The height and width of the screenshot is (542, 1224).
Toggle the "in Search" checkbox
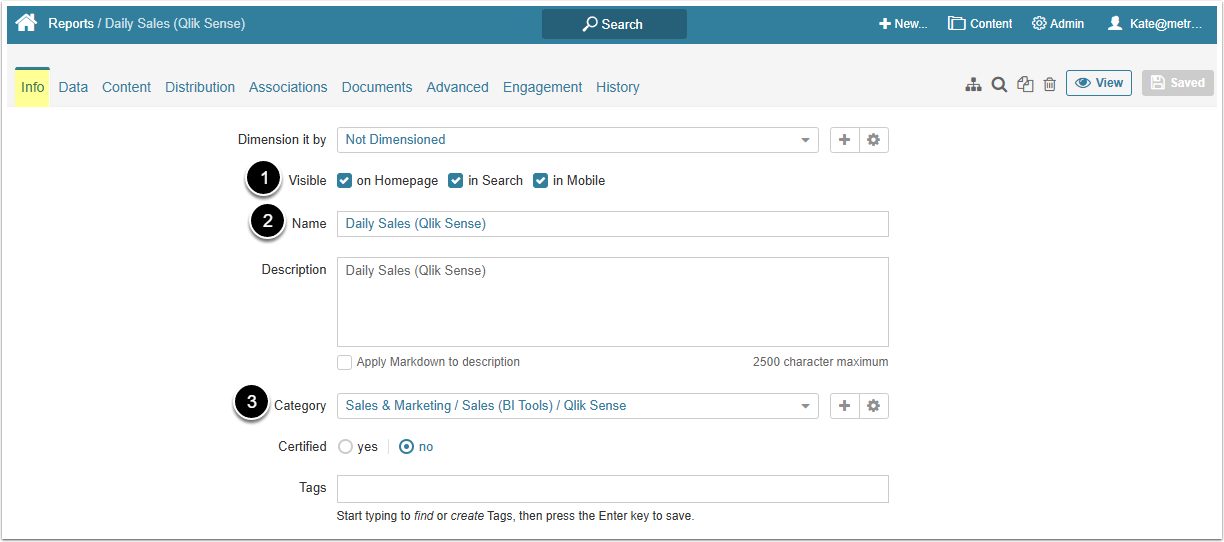(456, 181)
